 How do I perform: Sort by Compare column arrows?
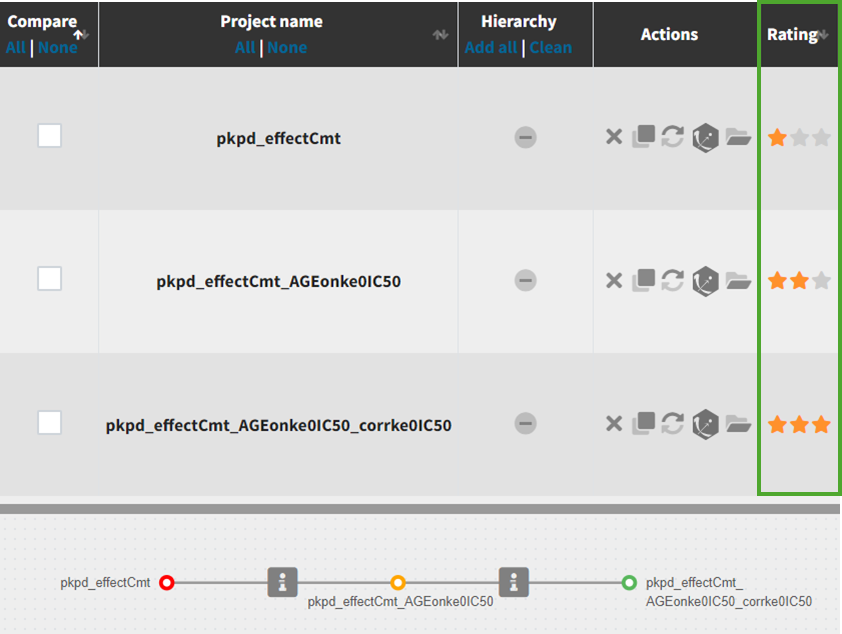tap(82, 34)
